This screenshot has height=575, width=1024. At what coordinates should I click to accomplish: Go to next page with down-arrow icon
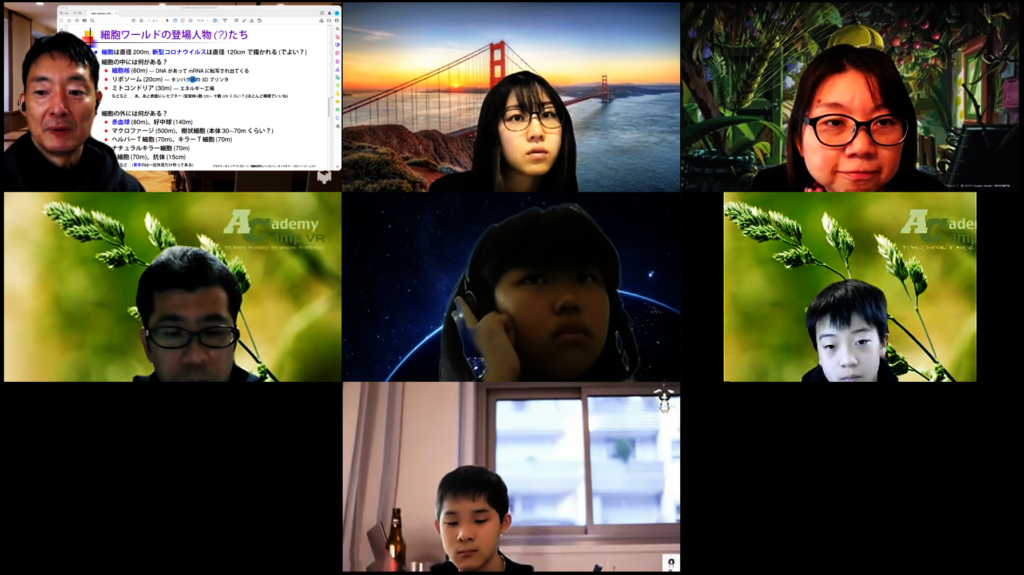[141, 21]
